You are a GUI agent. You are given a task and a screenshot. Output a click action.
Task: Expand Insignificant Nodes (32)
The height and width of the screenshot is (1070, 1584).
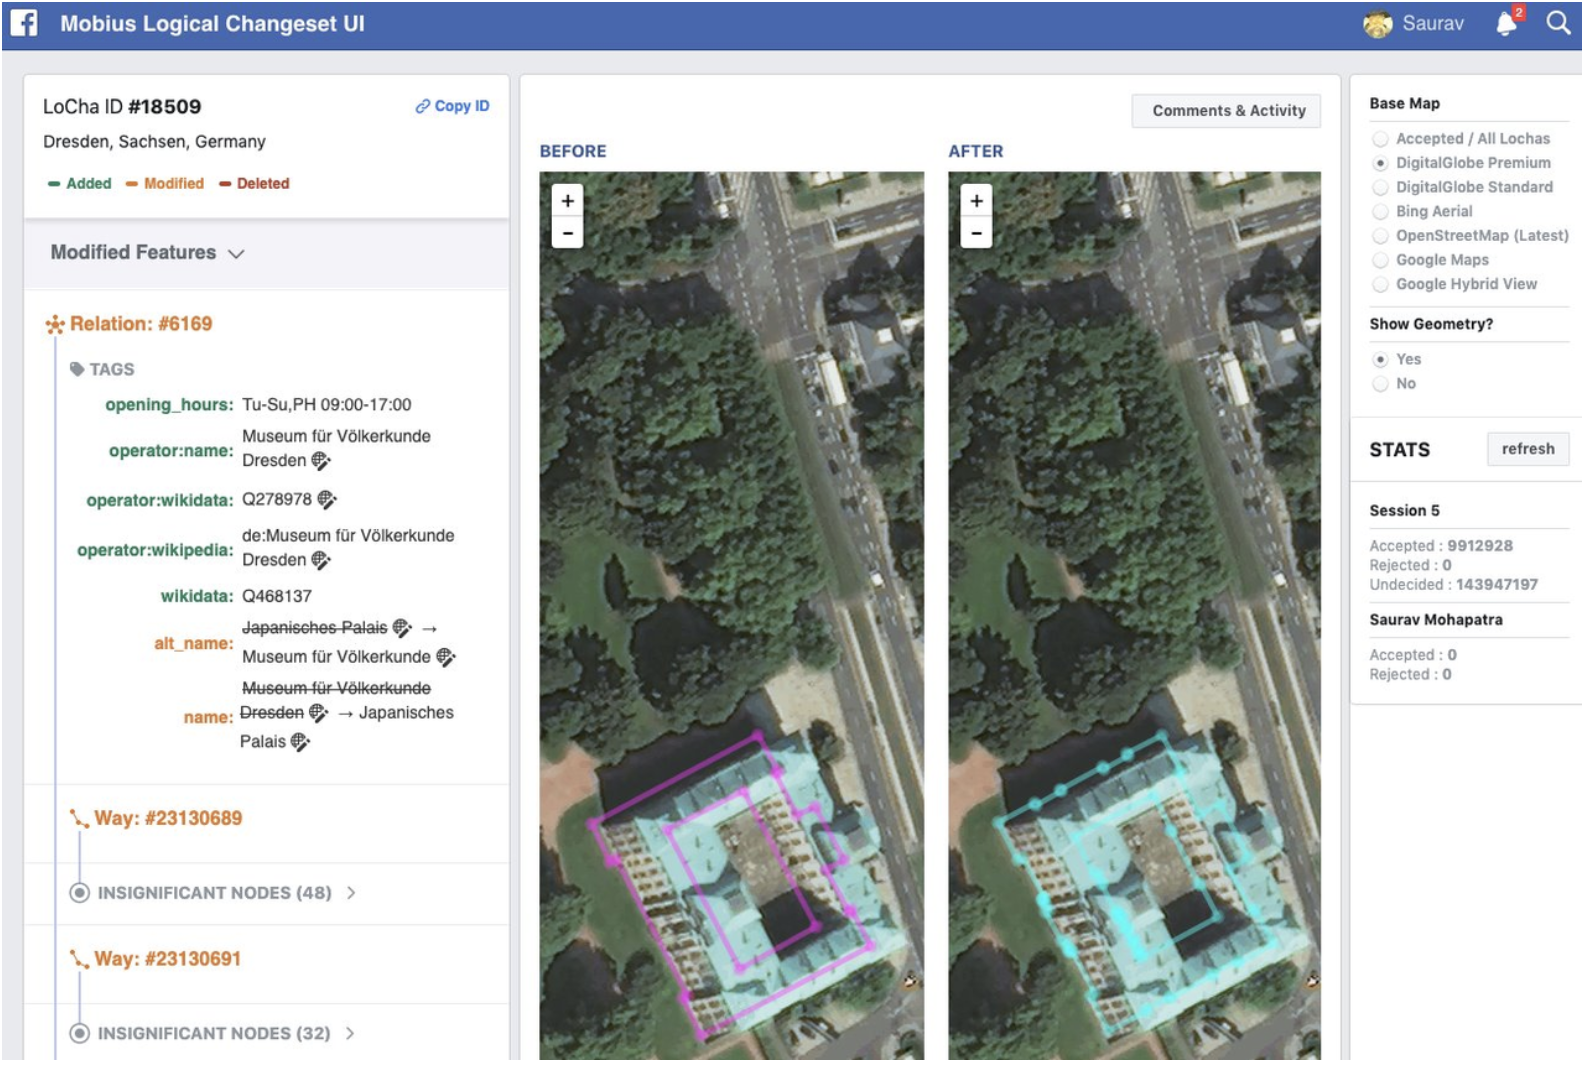pos(350,1034)
